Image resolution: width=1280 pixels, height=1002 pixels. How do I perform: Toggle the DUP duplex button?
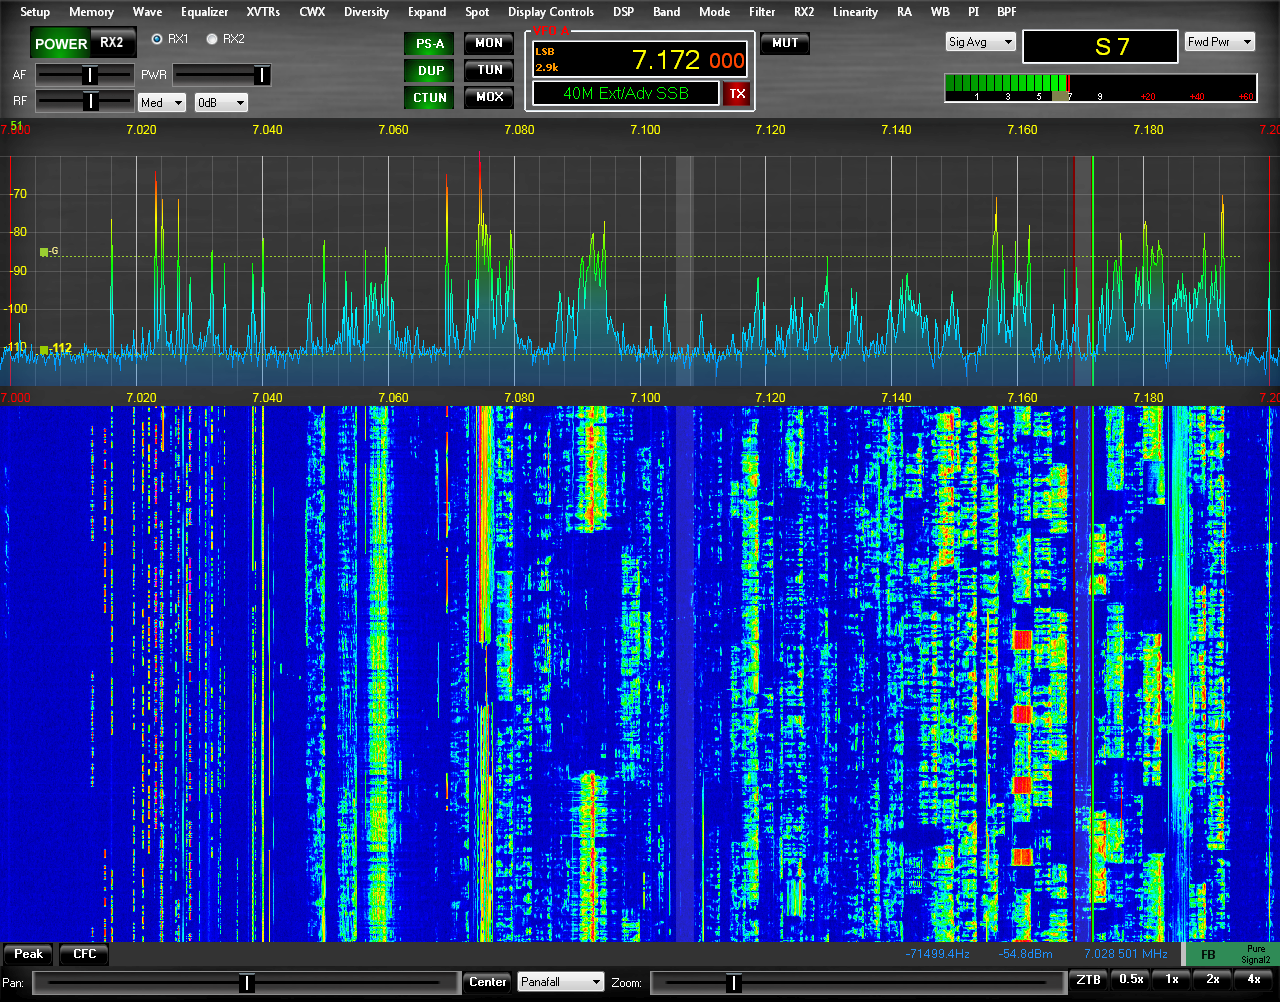tap(430, 70)
